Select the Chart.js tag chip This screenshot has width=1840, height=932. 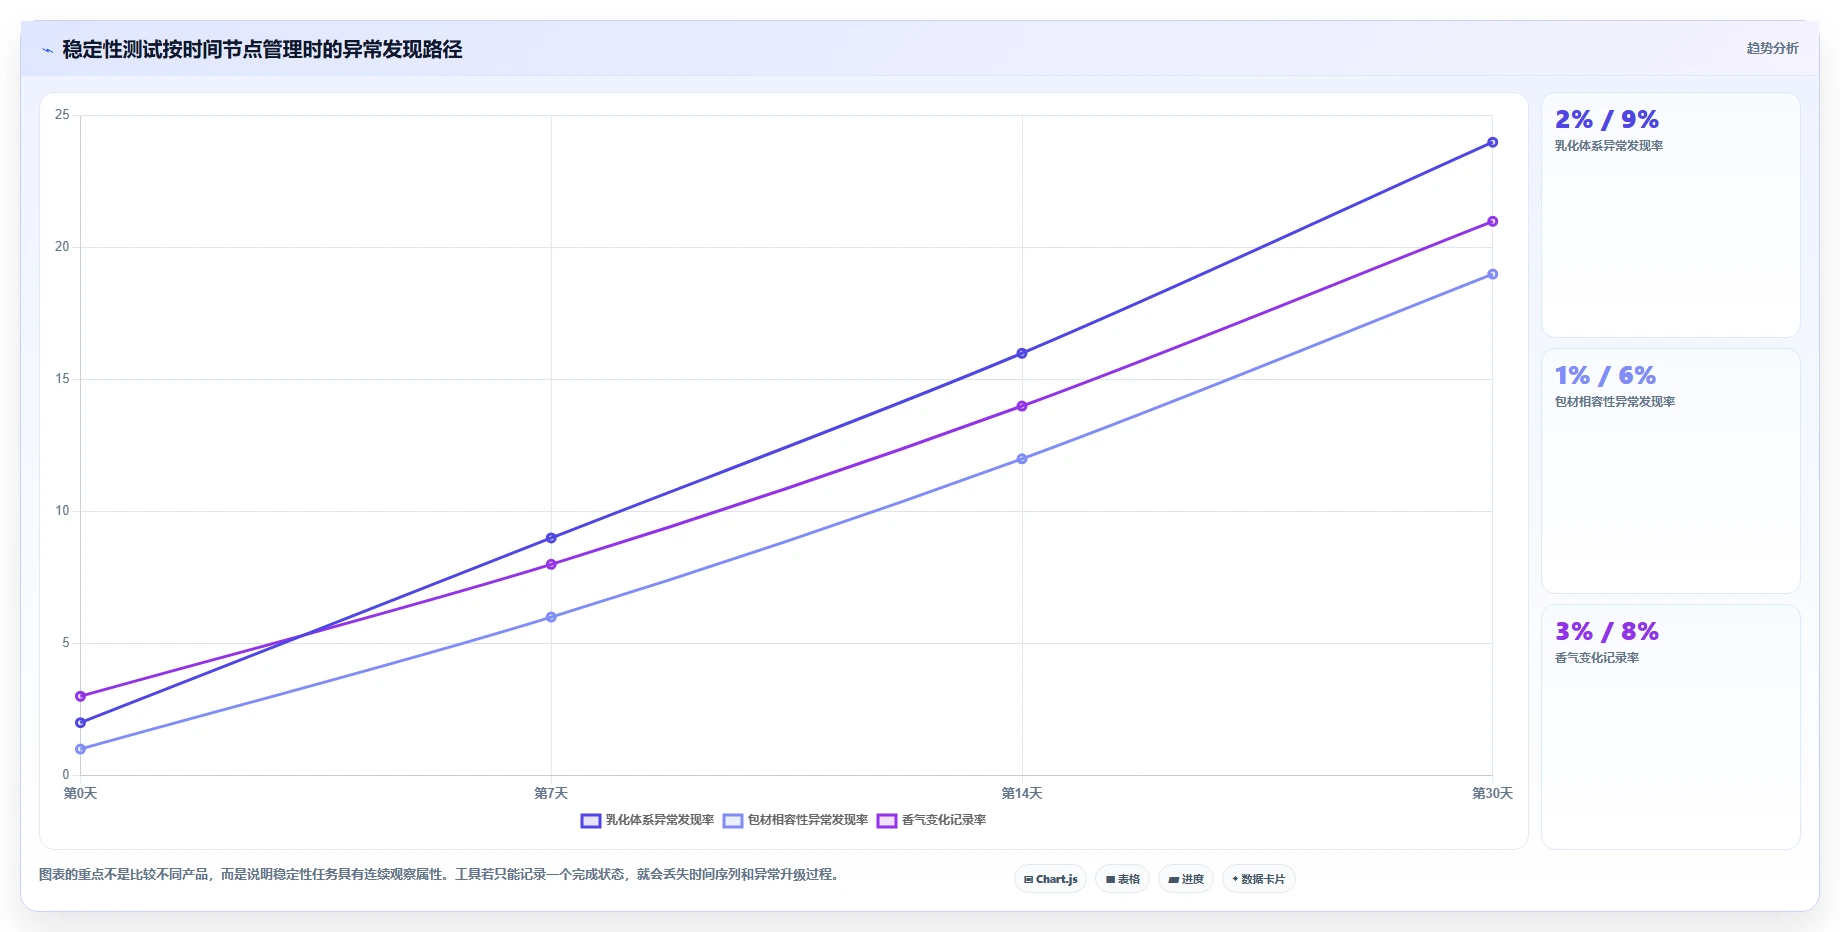pos(1050,879)
